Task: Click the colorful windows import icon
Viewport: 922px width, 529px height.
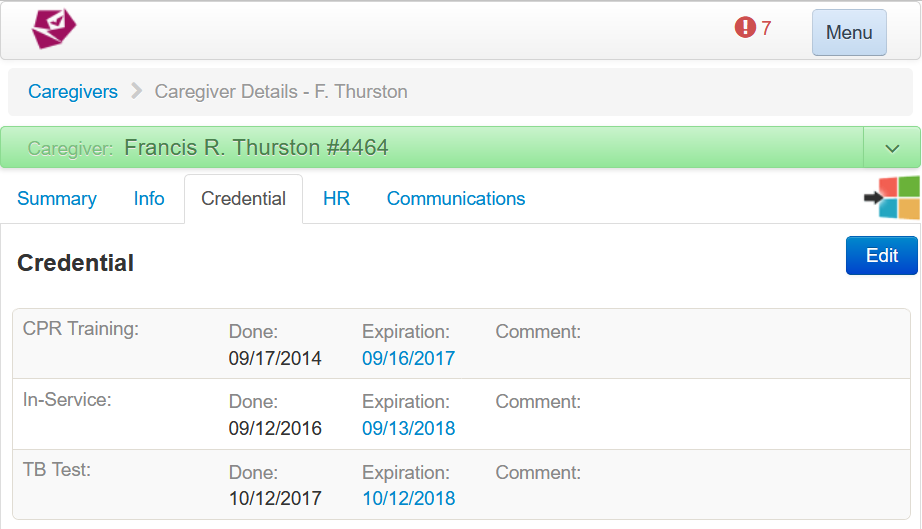Action: click(891, 198)
